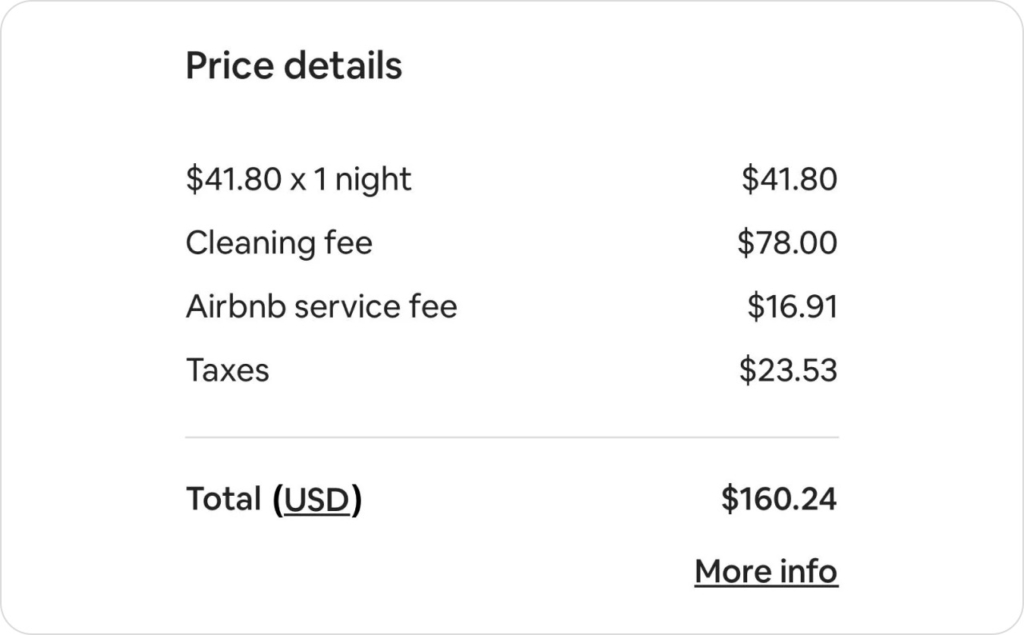Select the Total row in price summary
The width and height of the screenshot is (1024, 635).
(x=511, y=499)
